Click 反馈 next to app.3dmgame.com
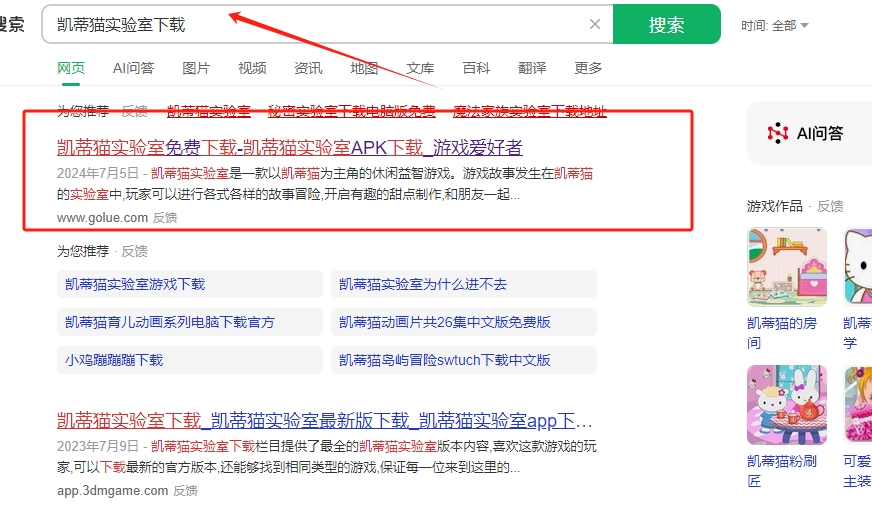 click(185, 490)
